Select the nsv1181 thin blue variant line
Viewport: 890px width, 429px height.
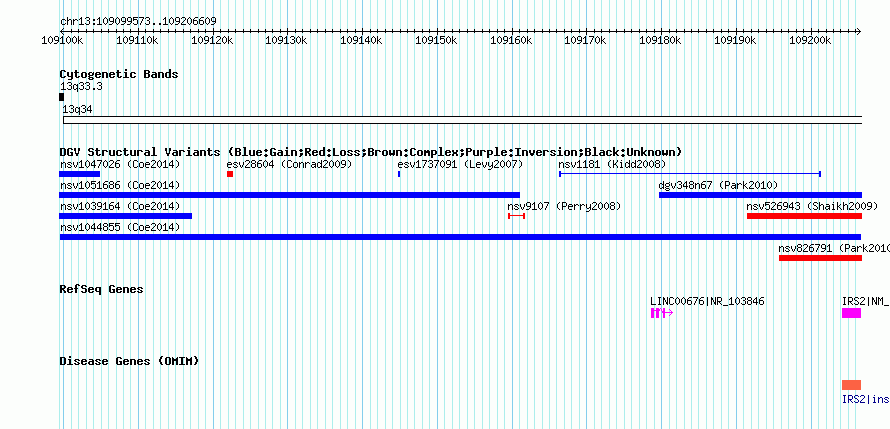(690, 174)
